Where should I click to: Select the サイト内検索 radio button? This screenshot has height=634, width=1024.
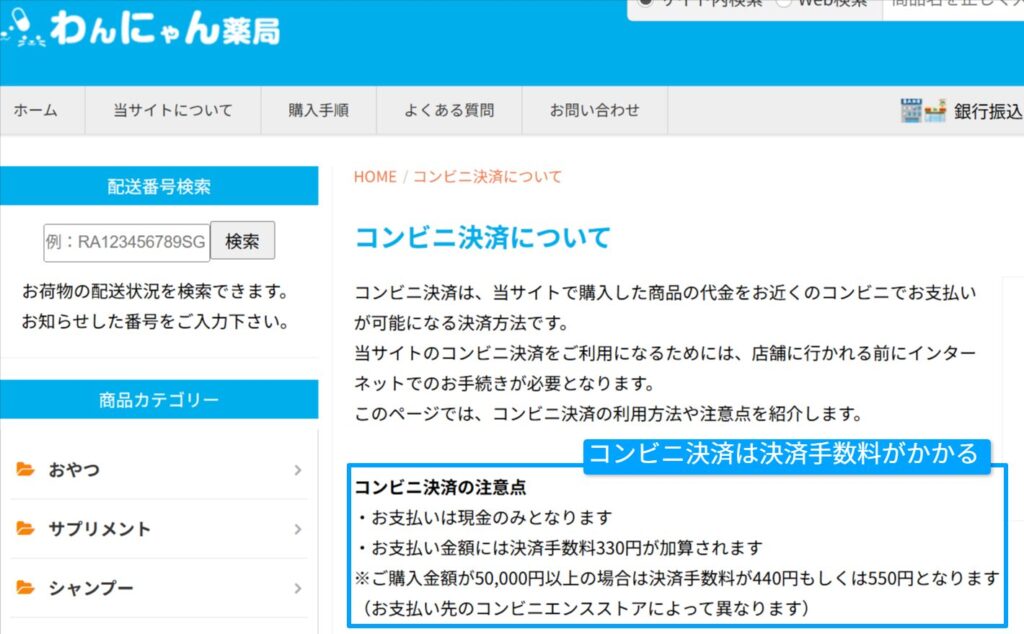coord(645,2)
